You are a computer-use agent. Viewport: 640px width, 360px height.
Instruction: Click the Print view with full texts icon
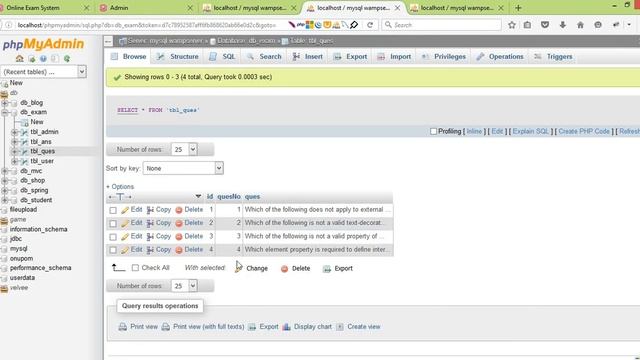(166, 327)
